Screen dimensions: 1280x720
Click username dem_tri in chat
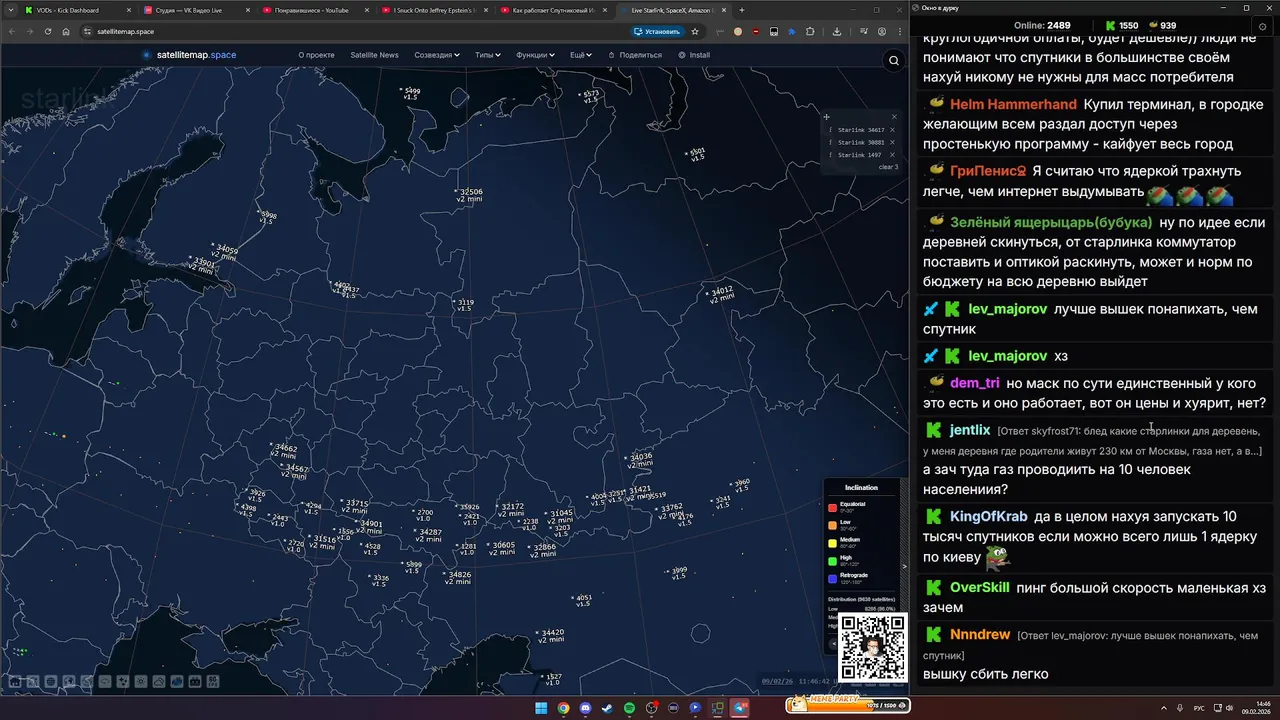(x=974, y=383)
